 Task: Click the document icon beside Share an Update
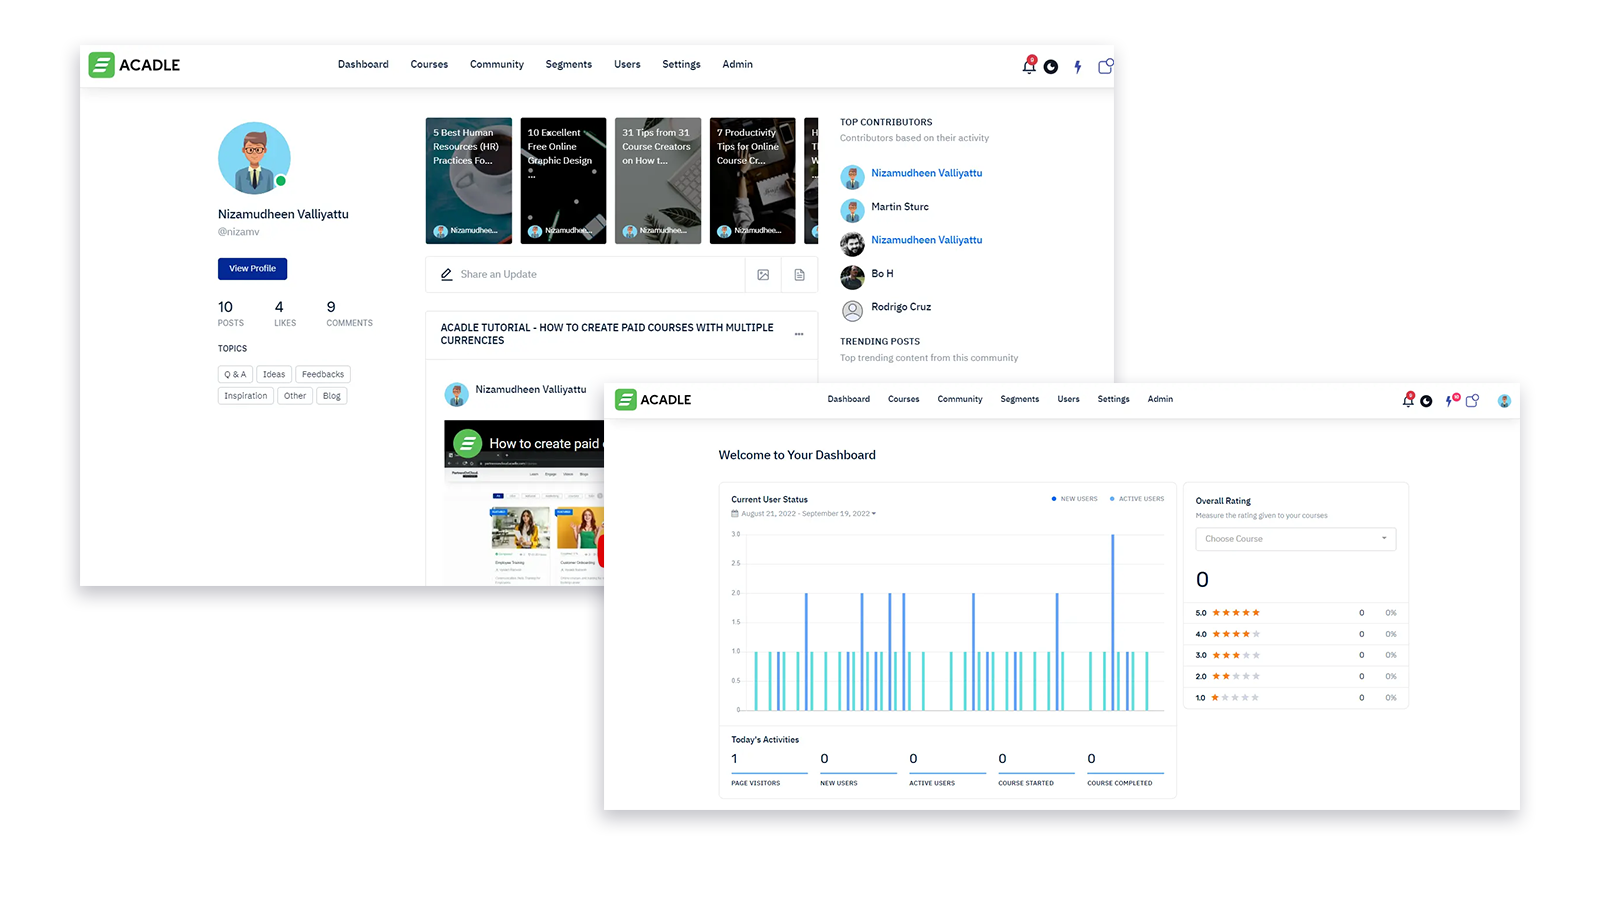799,275
